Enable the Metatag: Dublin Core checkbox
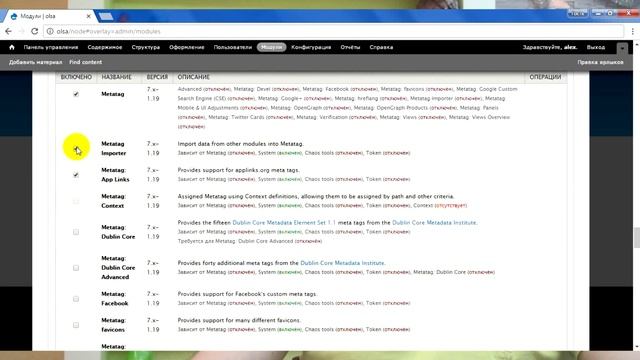The width and height of the screenshot is (640, 360). [x=76, y=232]
